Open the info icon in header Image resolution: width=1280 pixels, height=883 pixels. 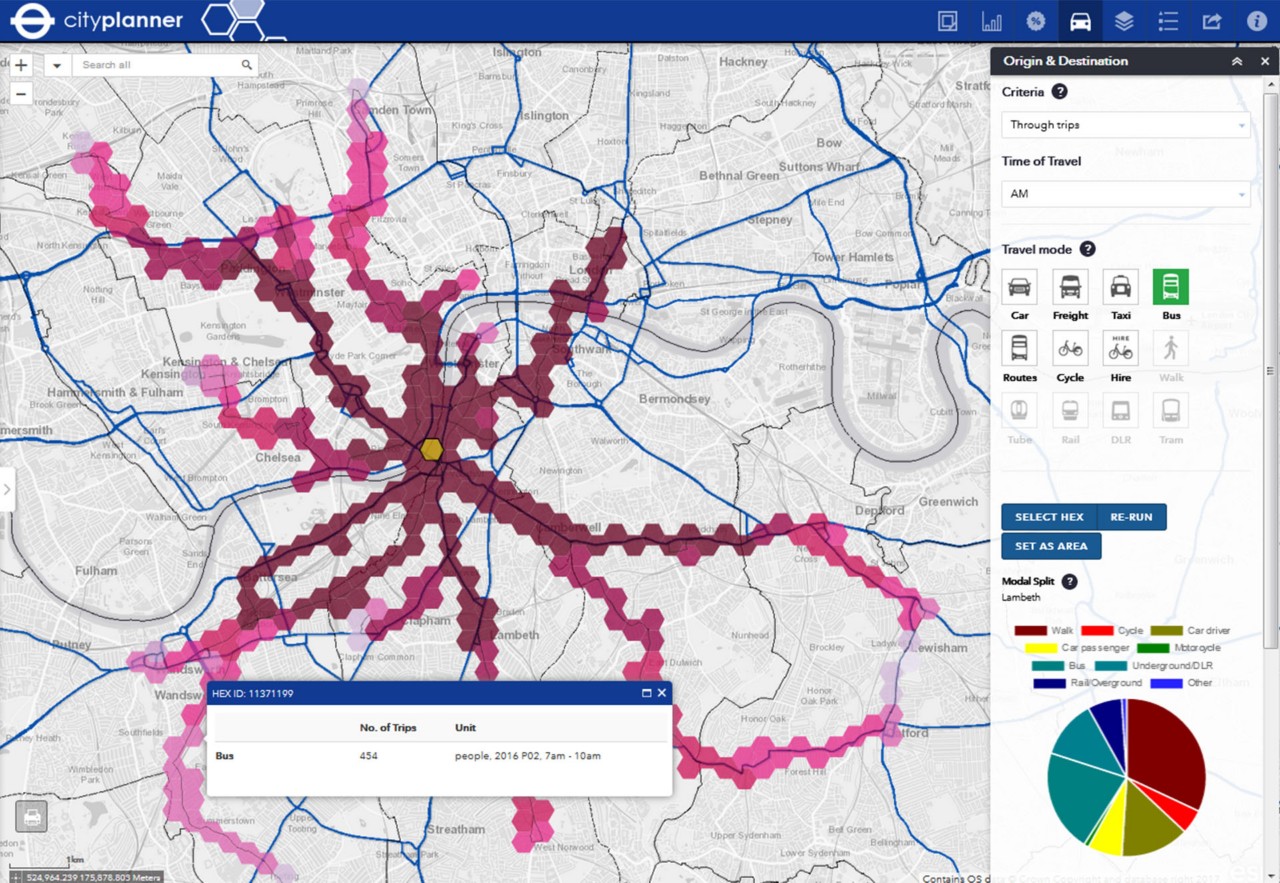[x=1256, y=21]
